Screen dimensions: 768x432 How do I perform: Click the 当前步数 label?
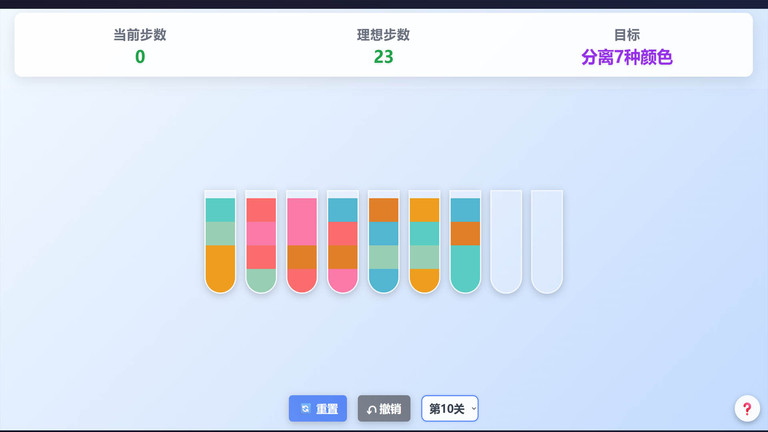point(140,35)
